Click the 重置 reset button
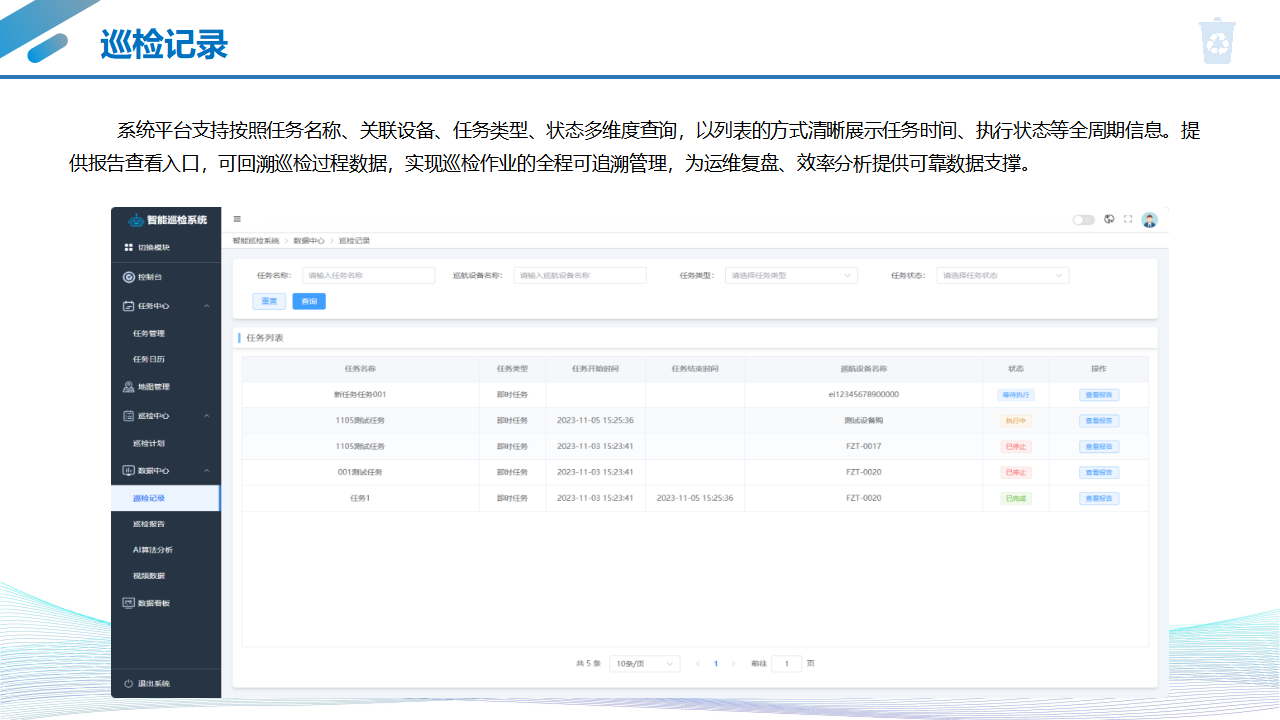The image size is (1280, 720). [269, 301]
